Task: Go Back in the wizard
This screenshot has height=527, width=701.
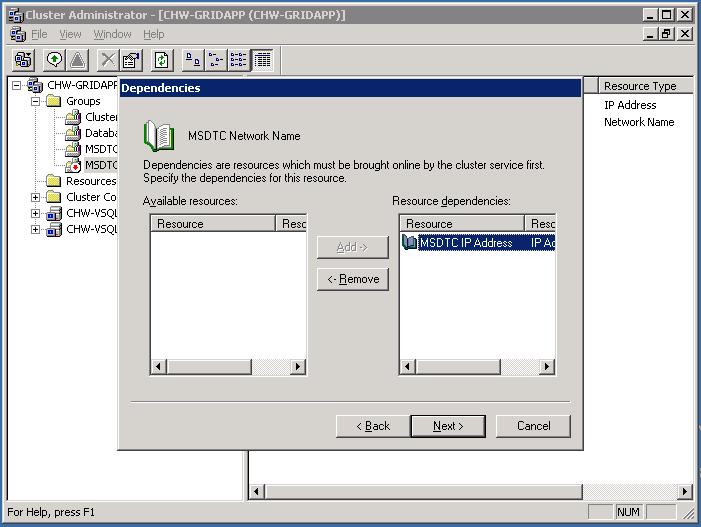Action: pos(373,426)
